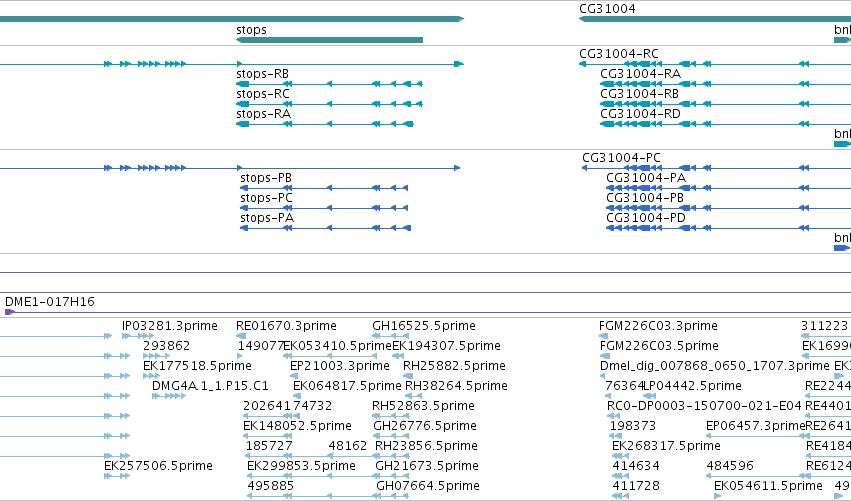Open the EK064817.5prime EST label
This screenshot has width=851, height=501.
point(347,386)
